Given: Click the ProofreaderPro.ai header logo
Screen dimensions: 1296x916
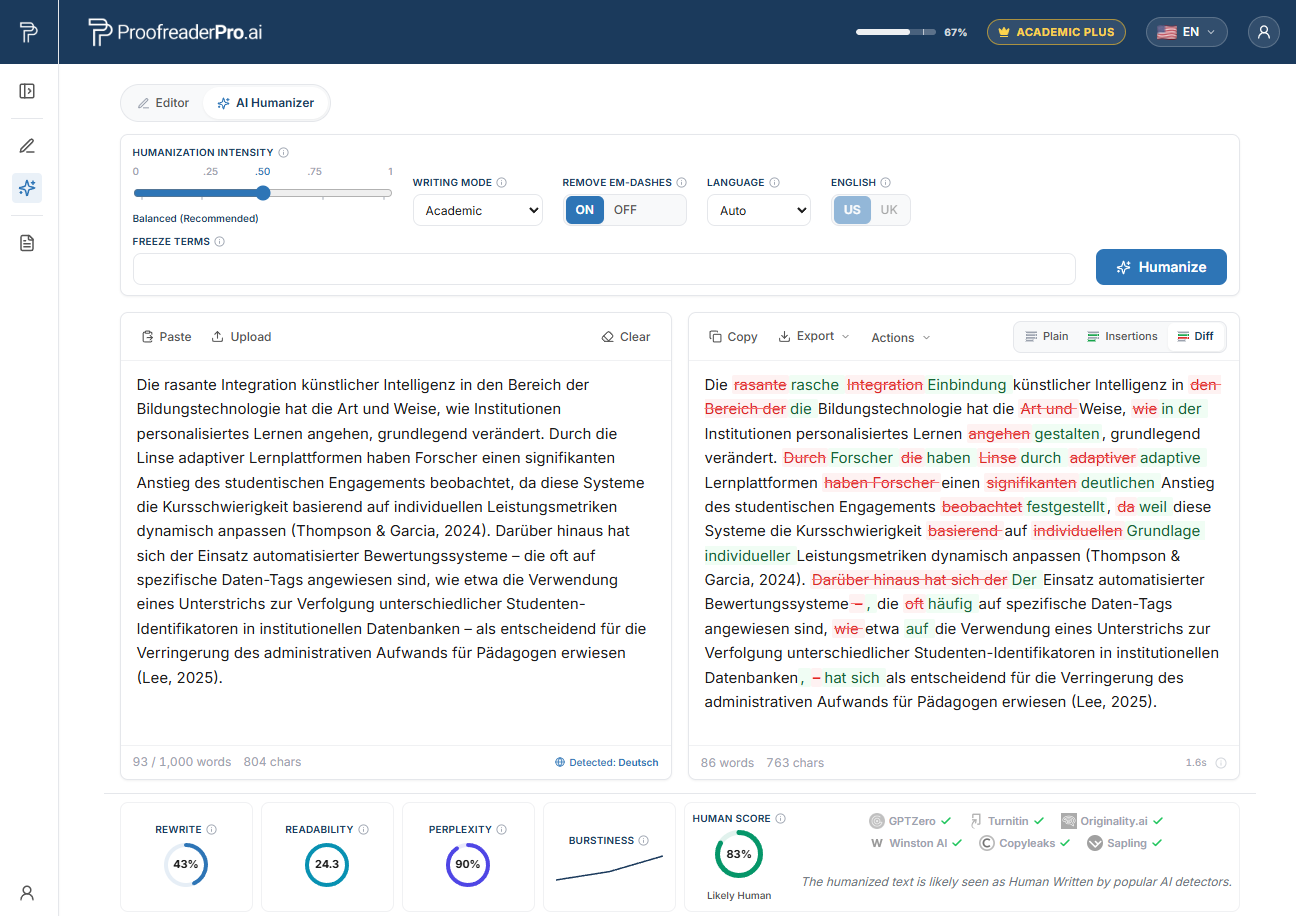Looking at the screenshot, I should pyautogui.click(x=176, y=32).
